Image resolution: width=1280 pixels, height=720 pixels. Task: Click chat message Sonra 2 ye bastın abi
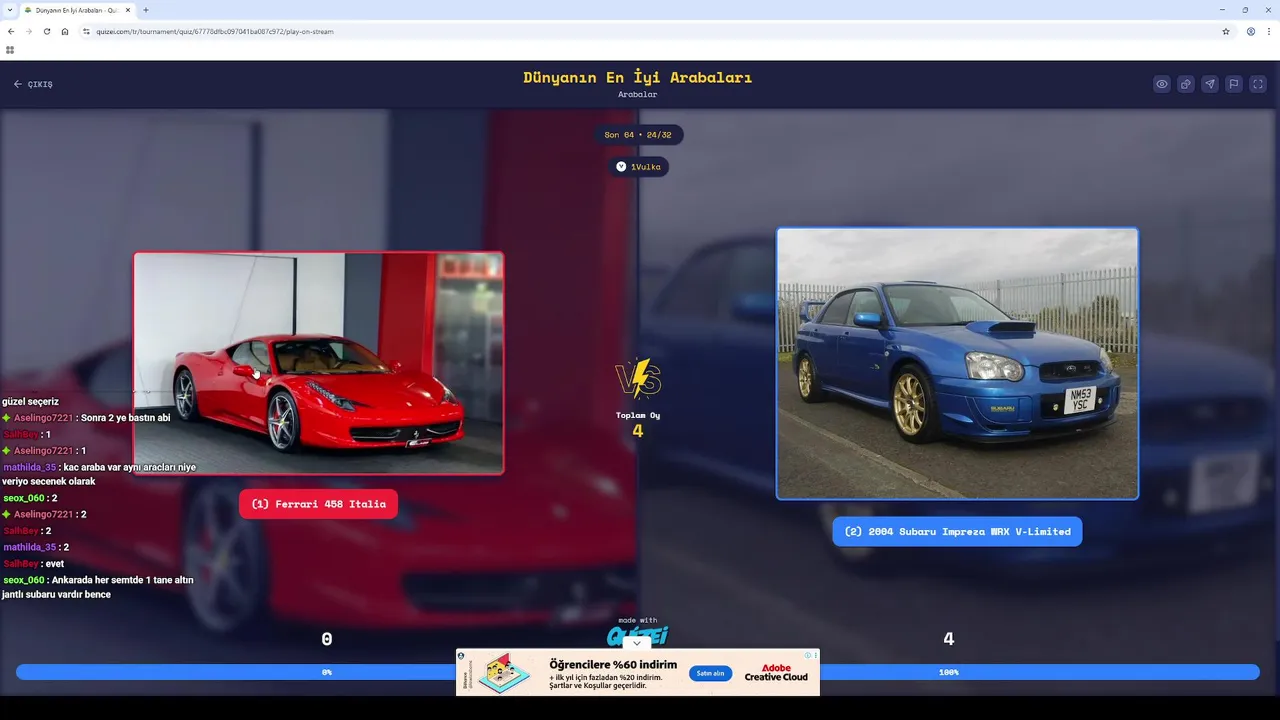coord(125,418)
